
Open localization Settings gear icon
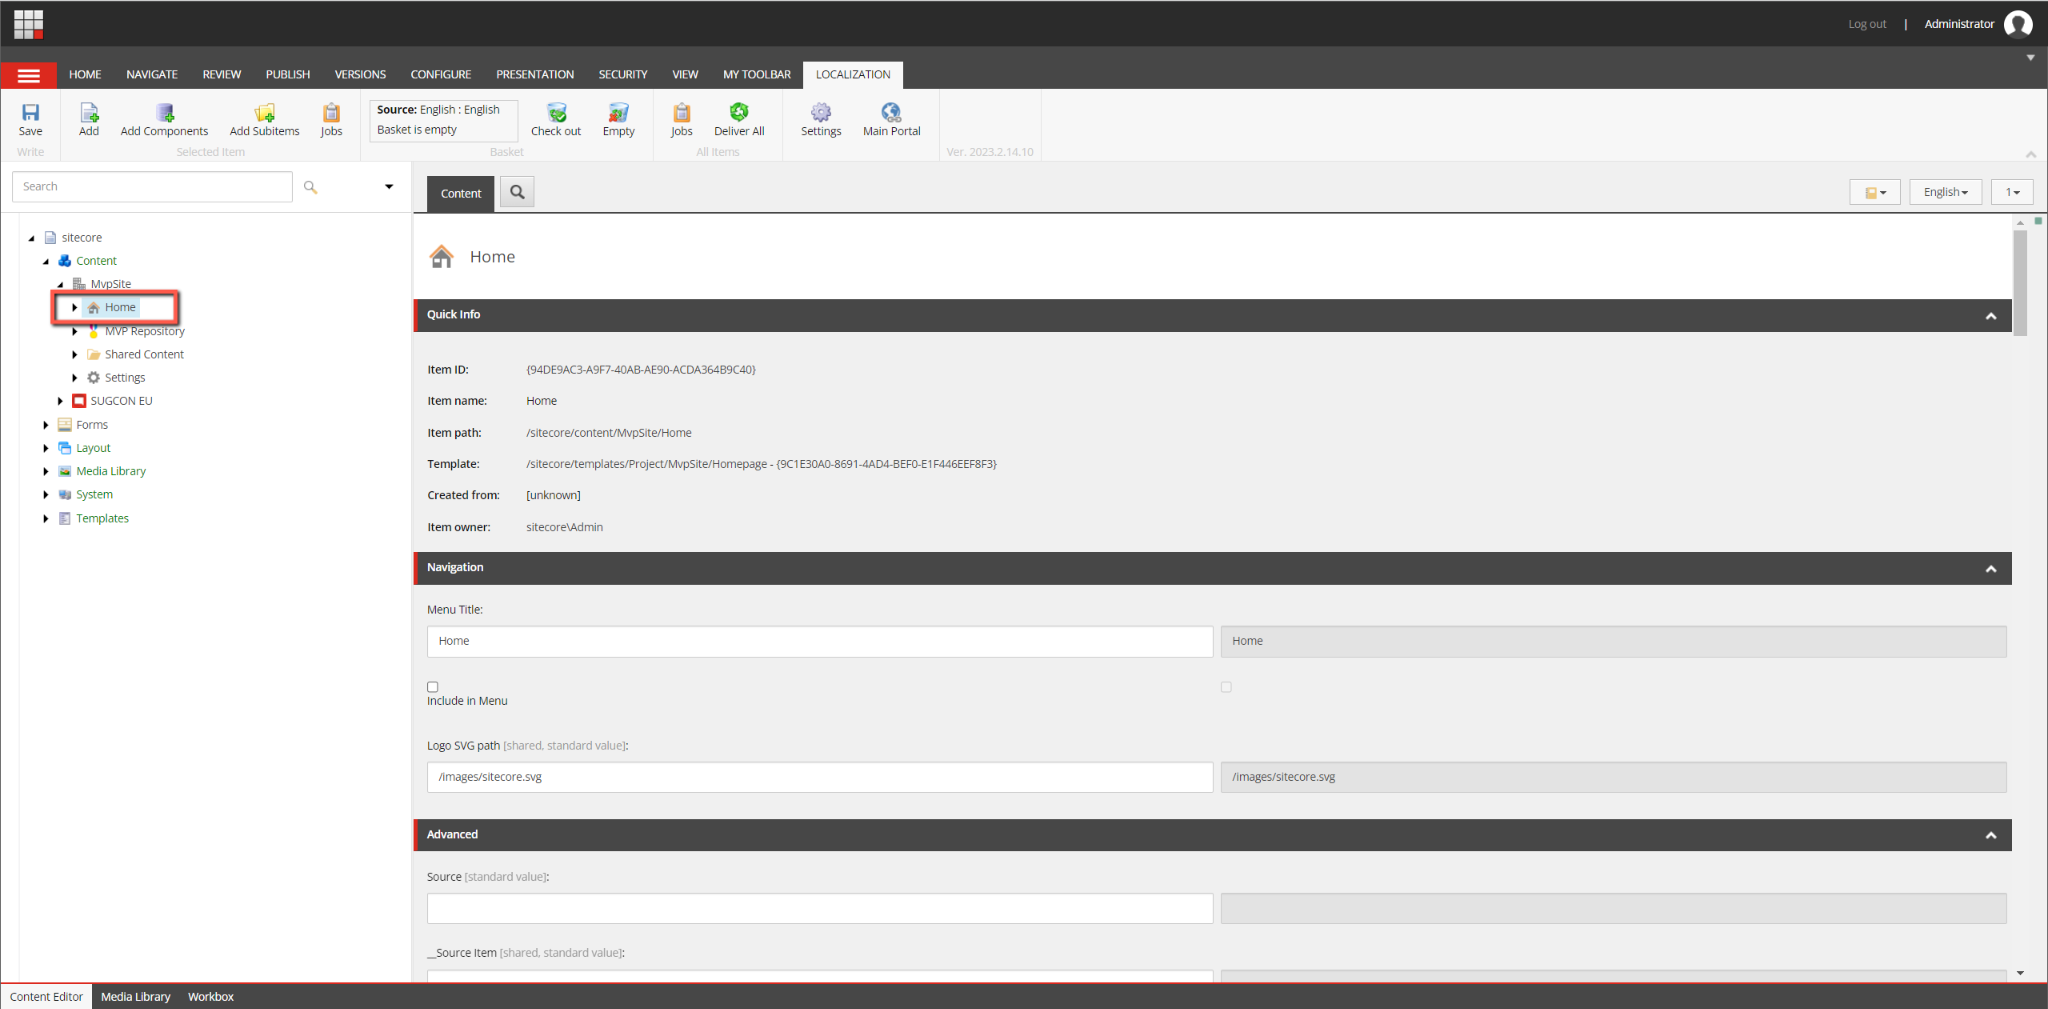(x=821, y=120)
